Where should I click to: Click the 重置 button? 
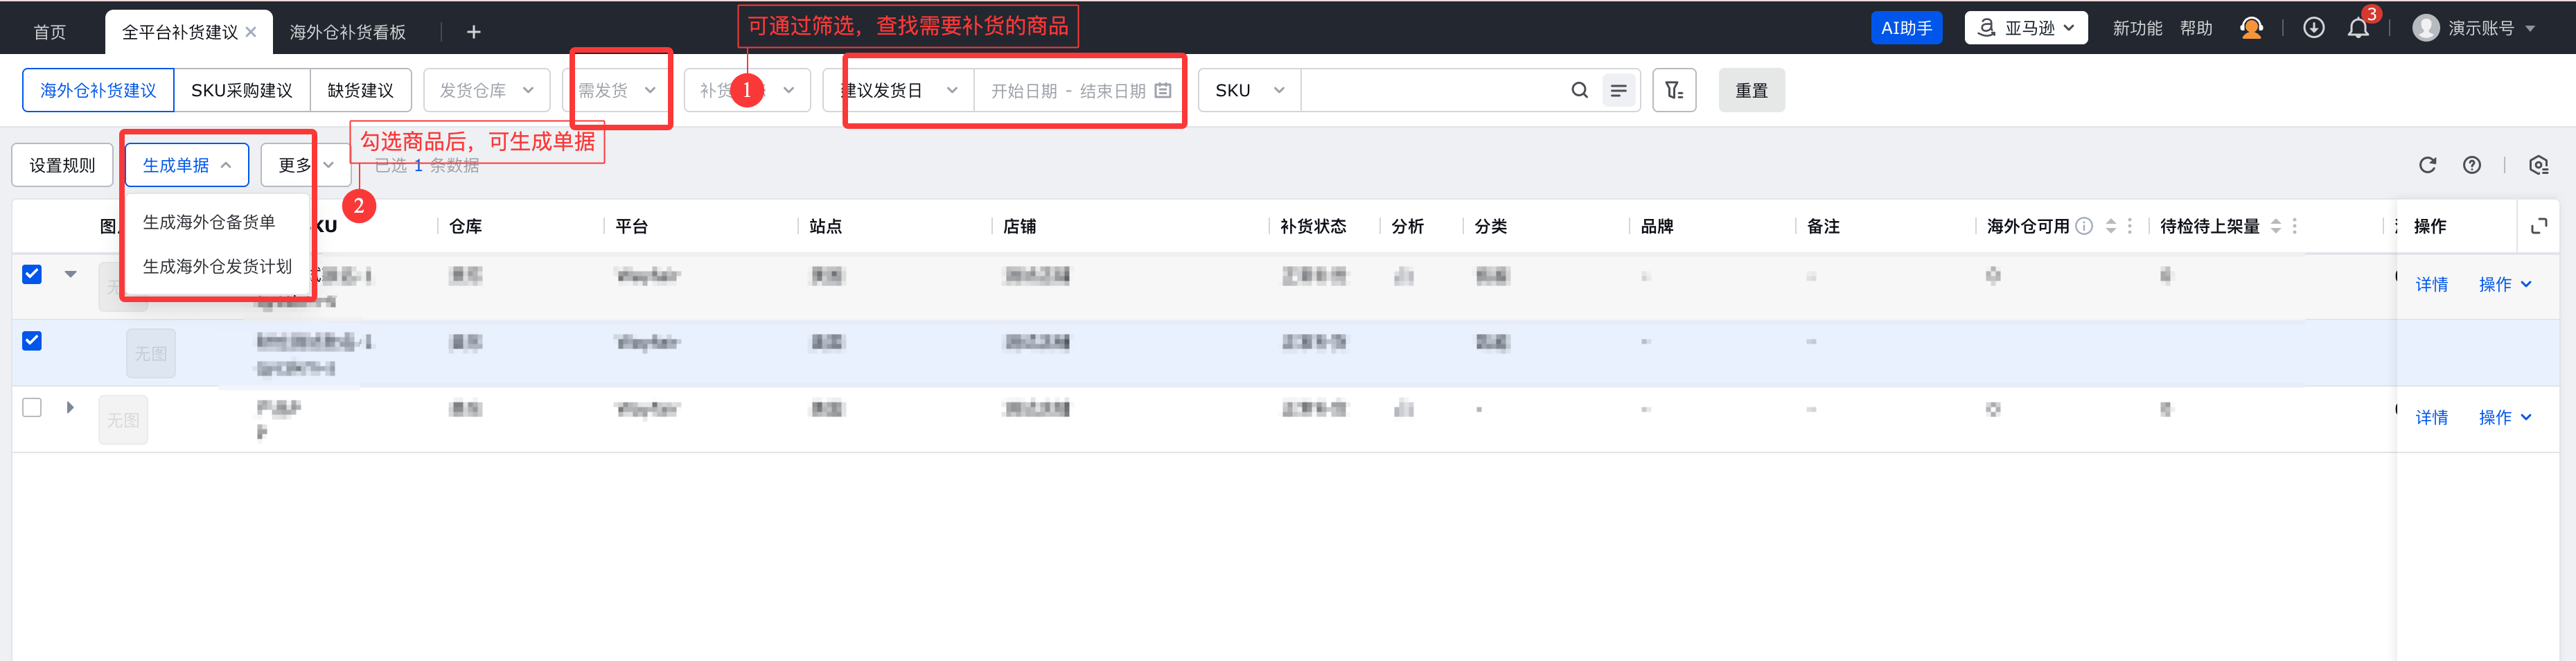coord(1750,90)
